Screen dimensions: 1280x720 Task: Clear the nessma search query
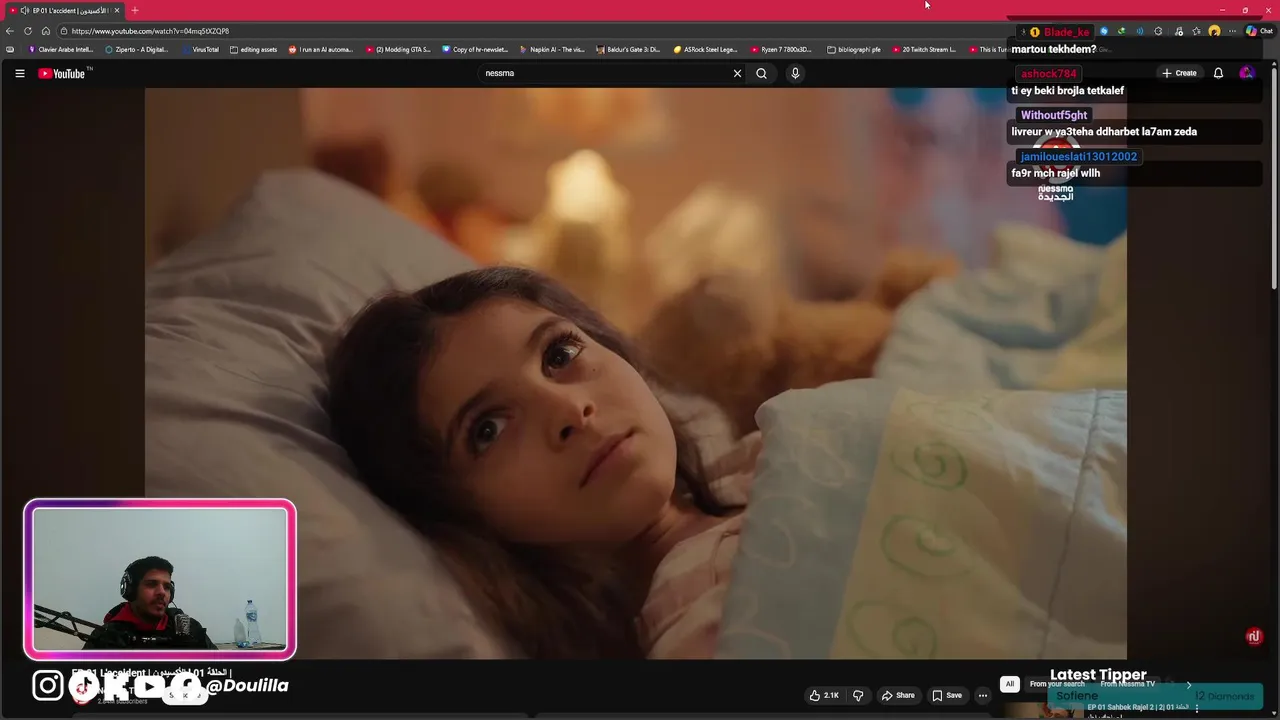(x=737, y=73)
